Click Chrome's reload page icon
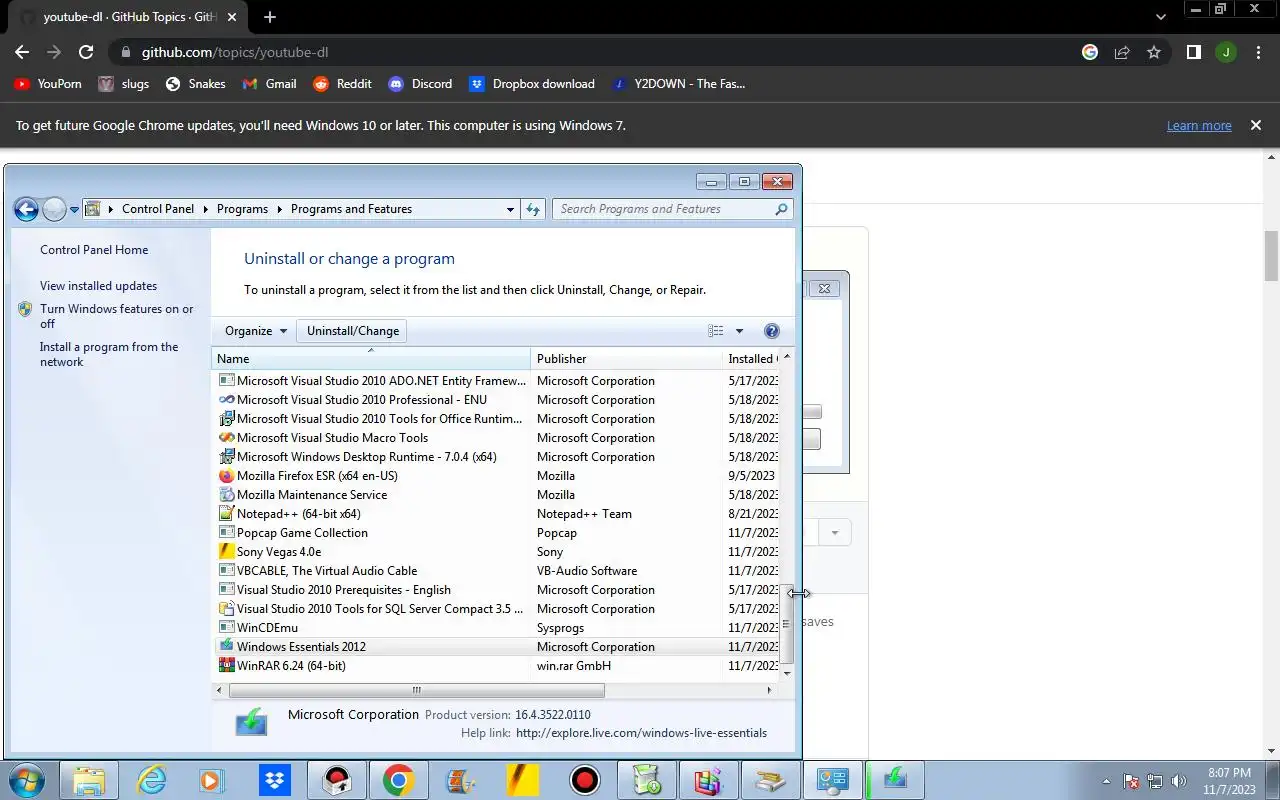1280x800 pixels. coord(86,52)
